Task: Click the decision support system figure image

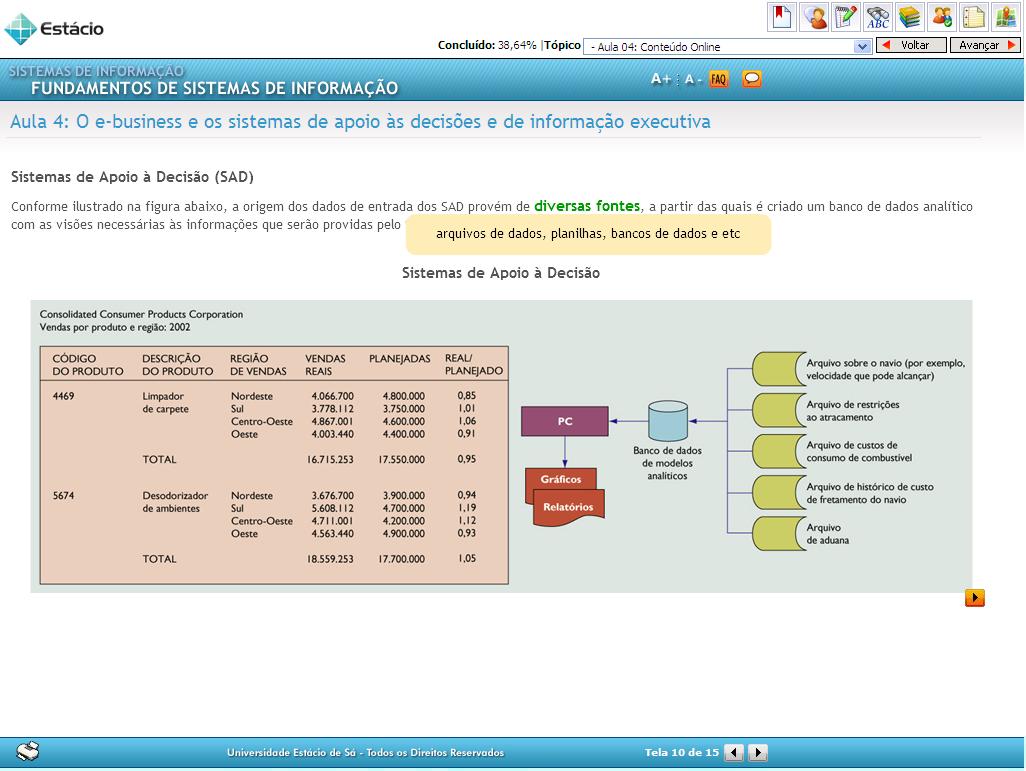Action: [x=501, y=446]
